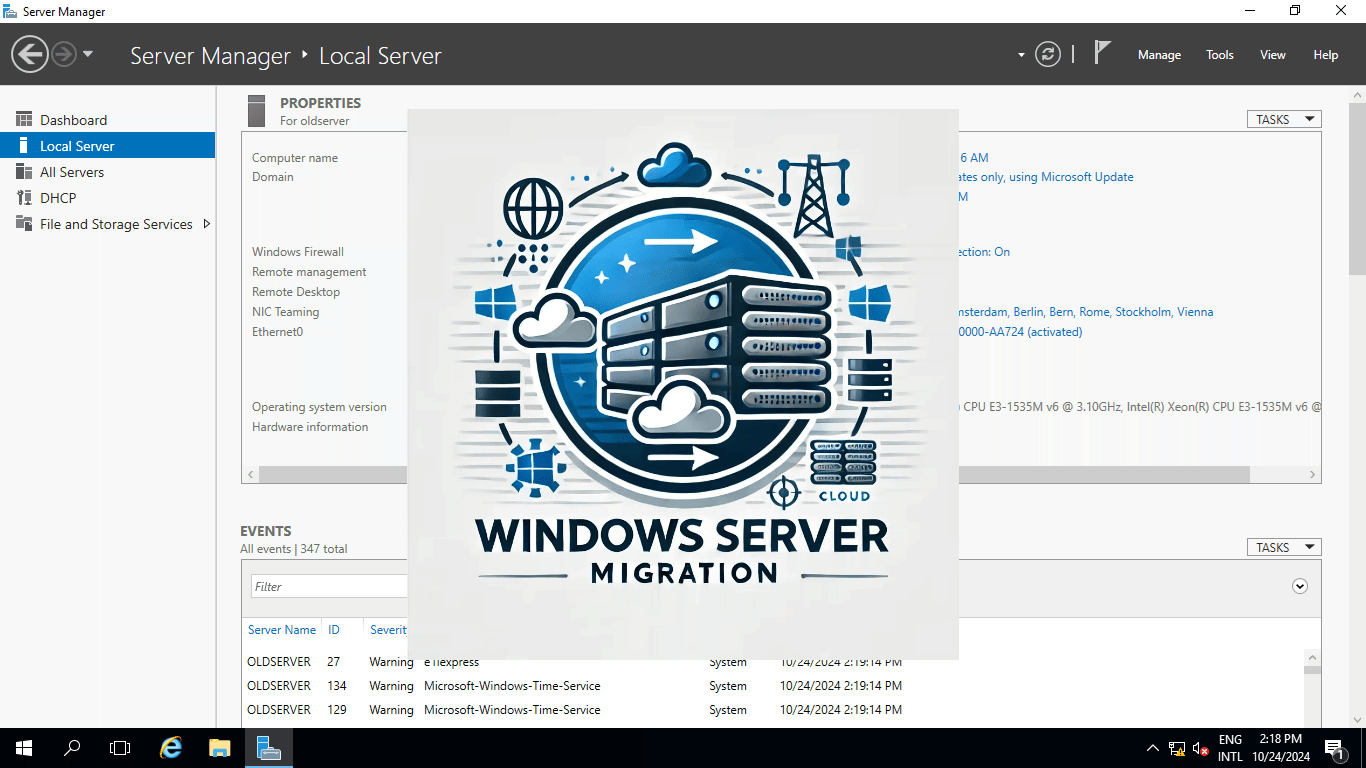Open Properties TASKS dropdown
The image size is (1366, 768).
1284,119
